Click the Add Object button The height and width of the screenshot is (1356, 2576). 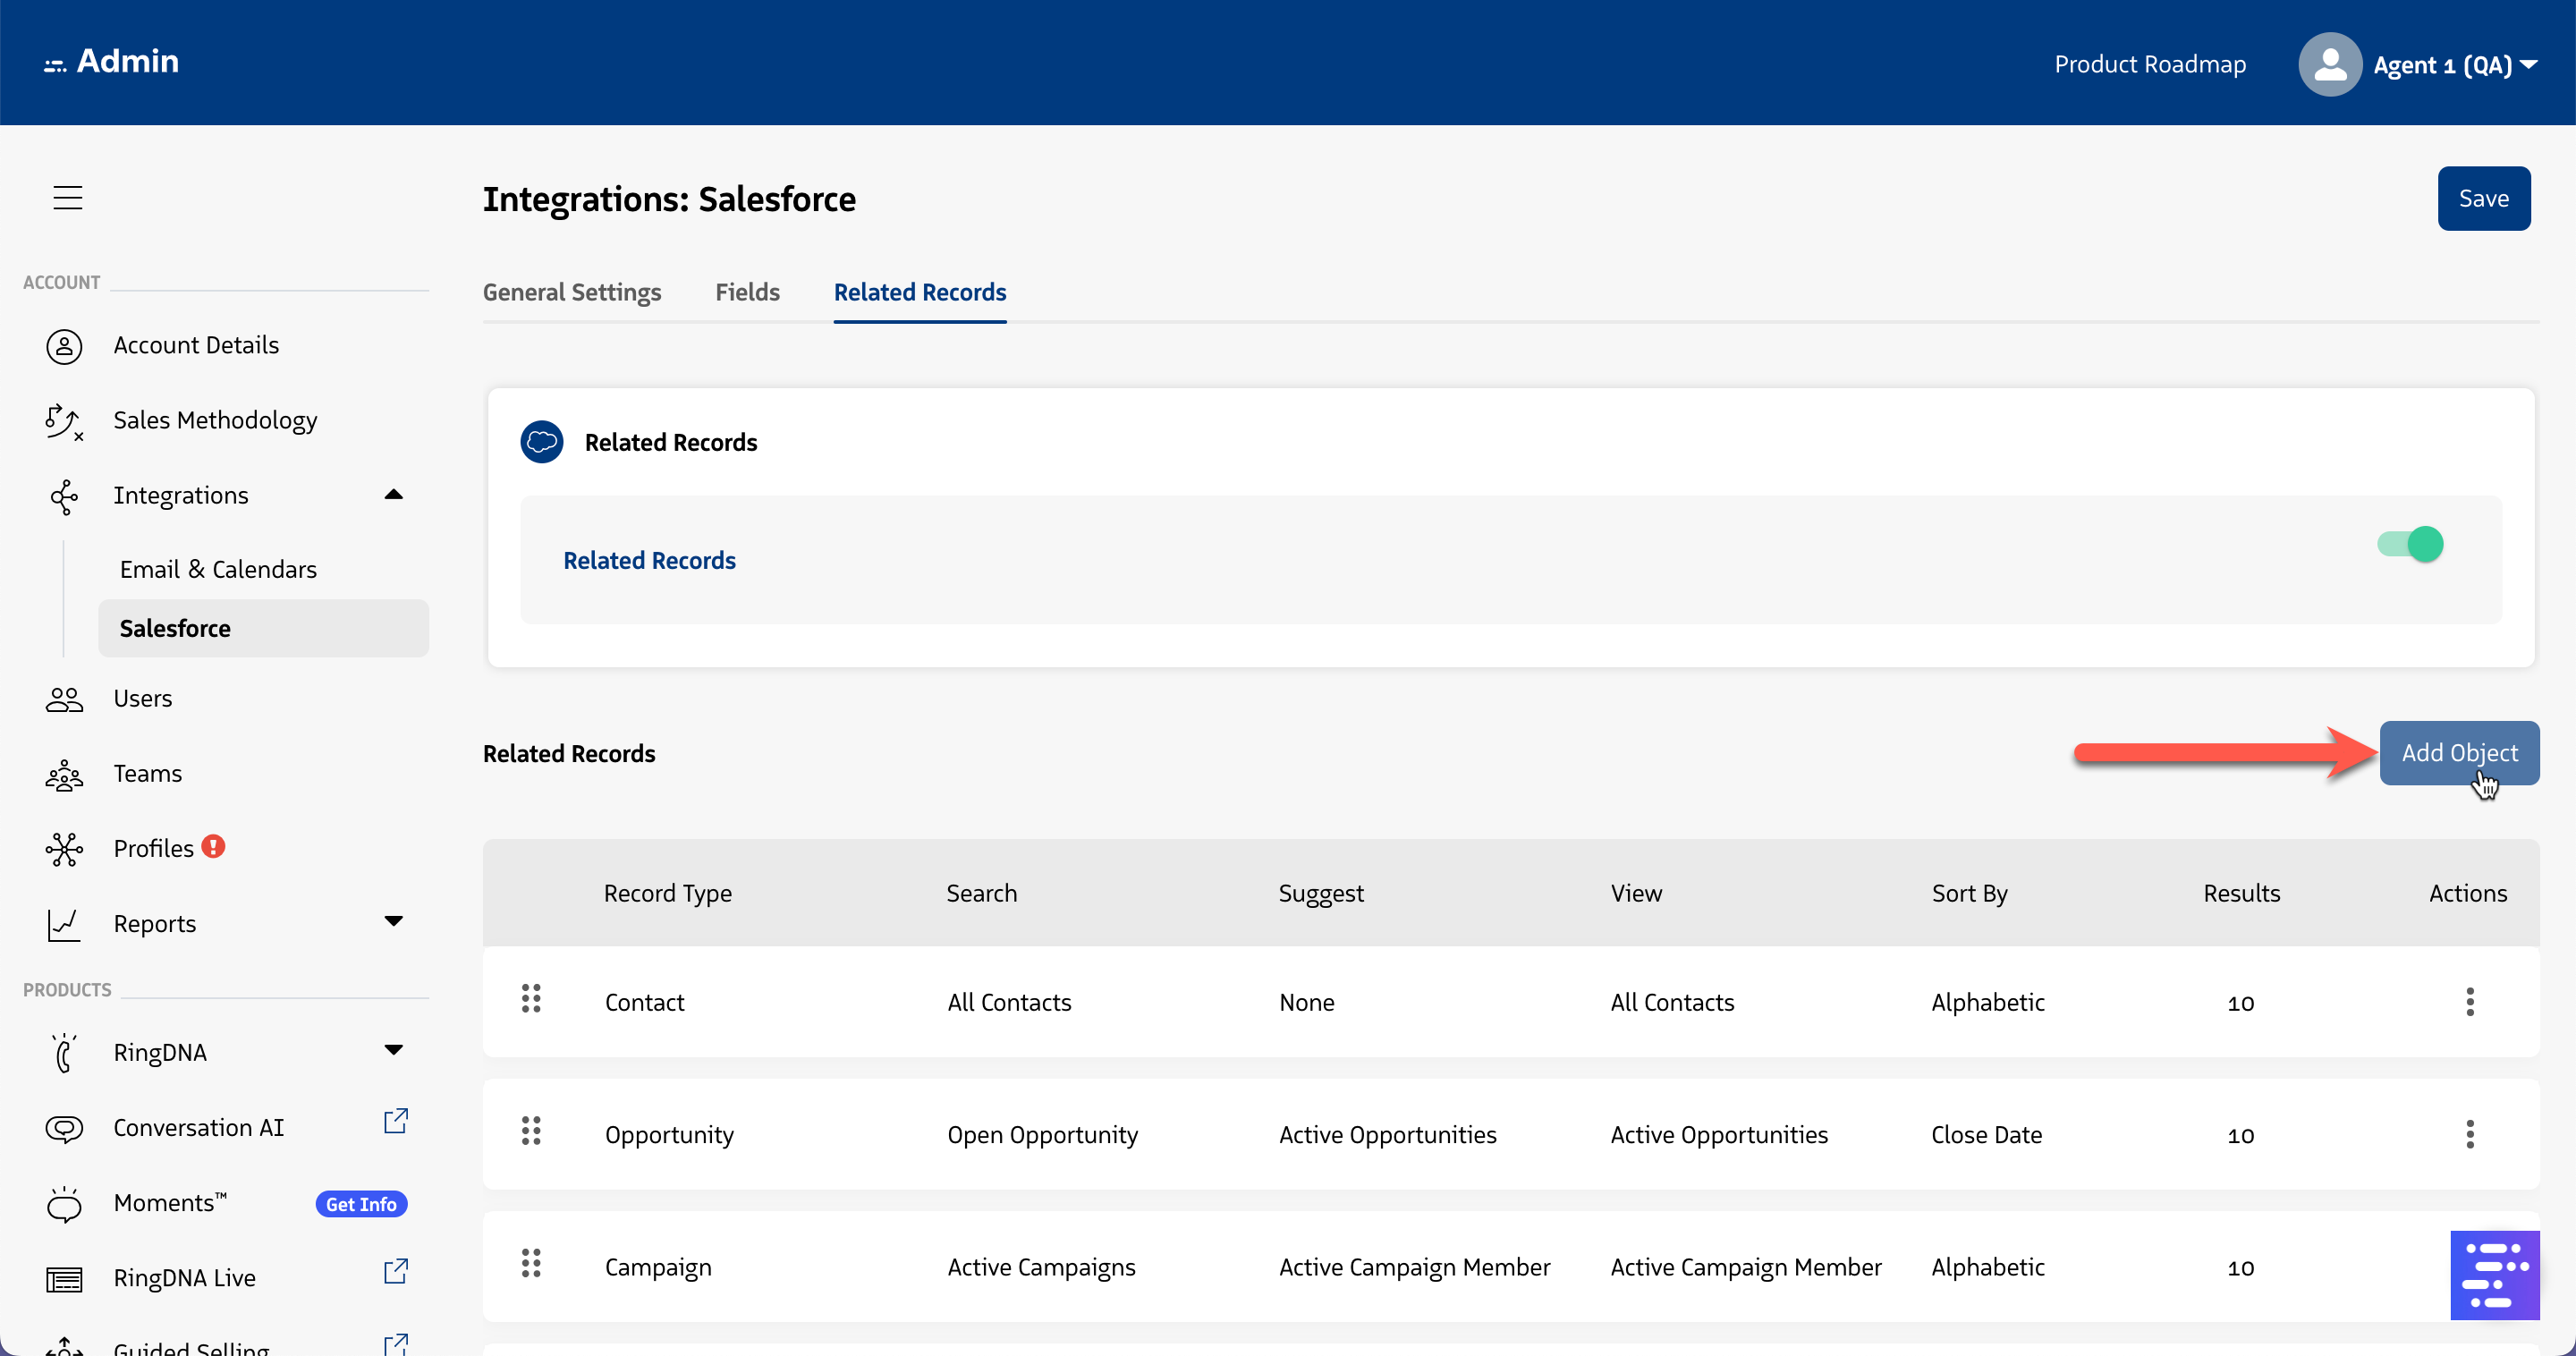coord(2459,752)
